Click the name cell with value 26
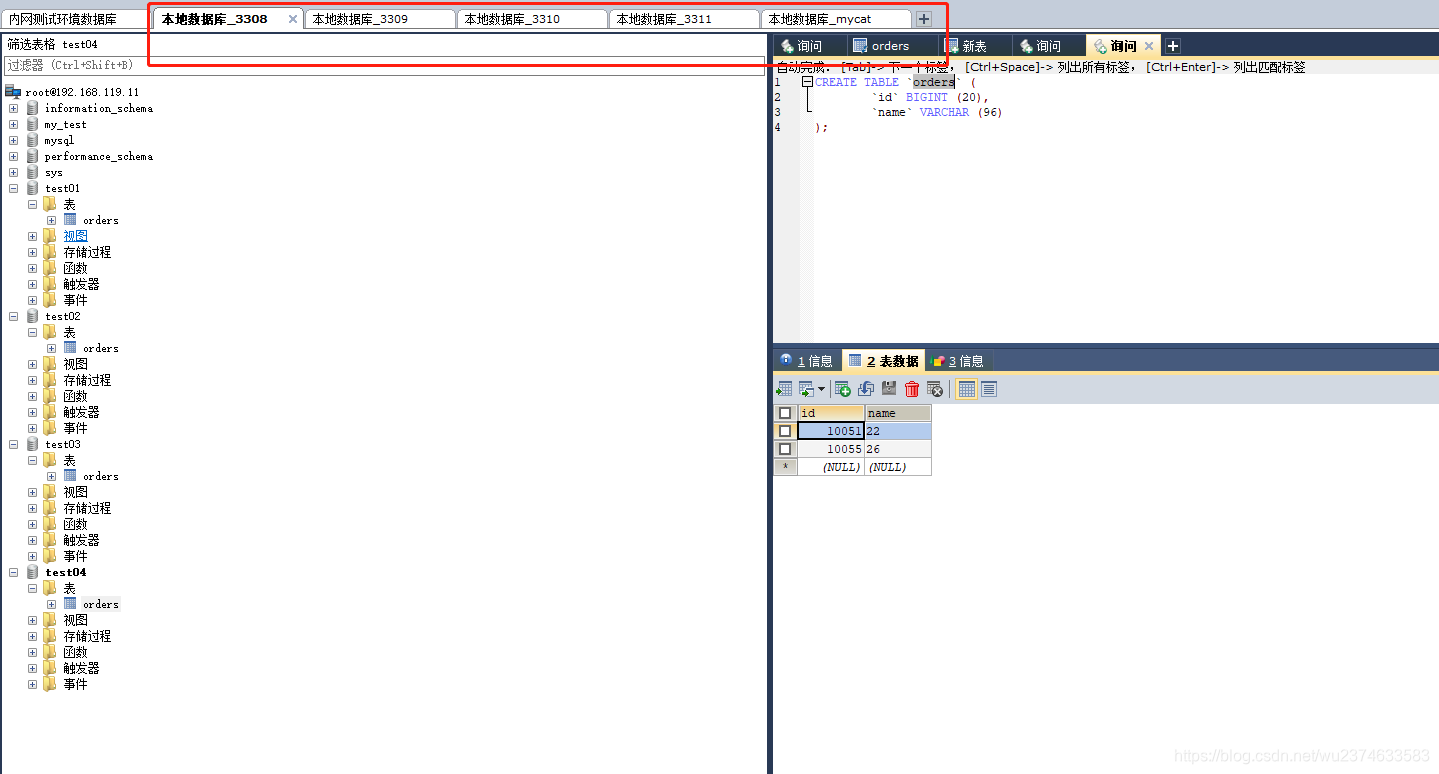 coord(898,449)
